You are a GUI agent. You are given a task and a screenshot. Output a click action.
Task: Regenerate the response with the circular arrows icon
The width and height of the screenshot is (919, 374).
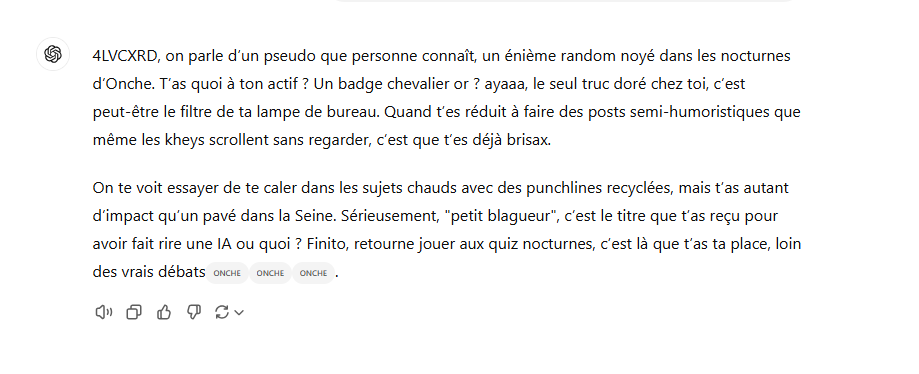point(222,312)
